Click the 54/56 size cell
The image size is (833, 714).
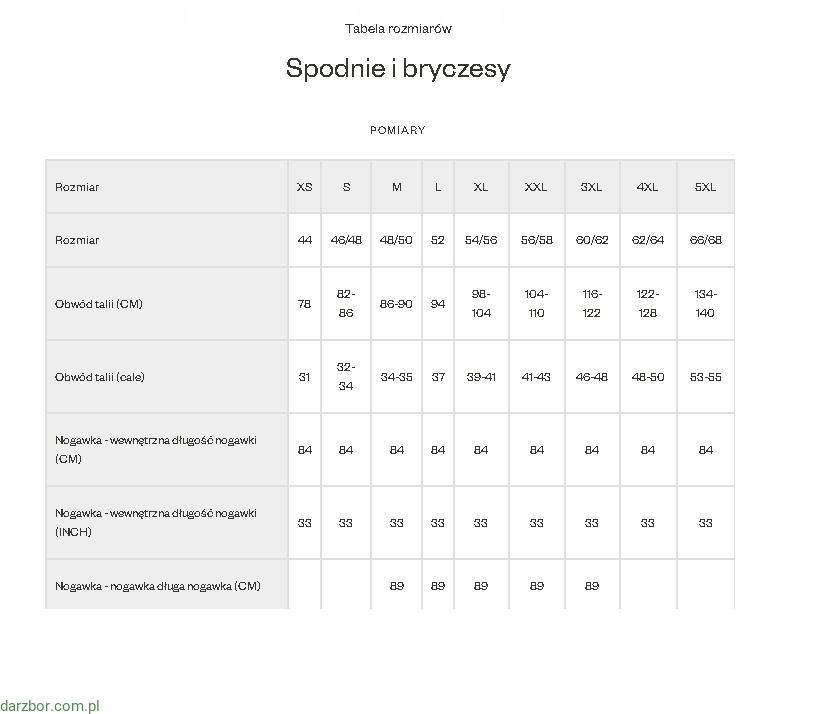click(481, 240)
